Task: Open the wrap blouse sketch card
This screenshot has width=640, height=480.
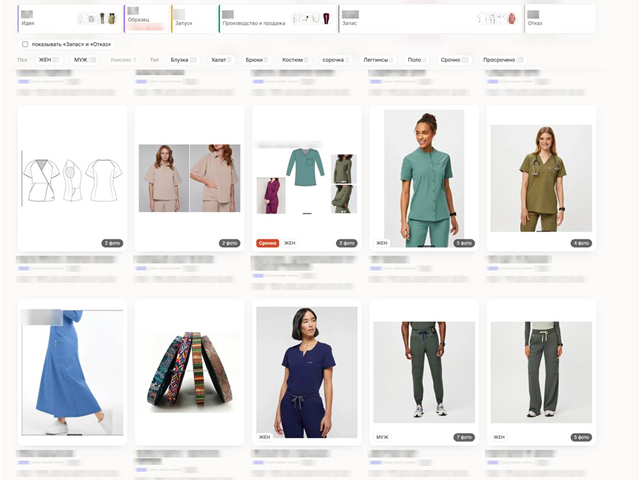Action: click(72, 178)
